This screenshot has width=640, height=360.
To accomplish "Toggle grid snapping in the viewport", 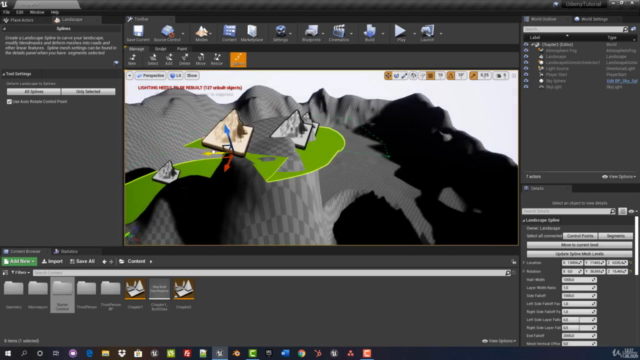I will pos(431,76).
